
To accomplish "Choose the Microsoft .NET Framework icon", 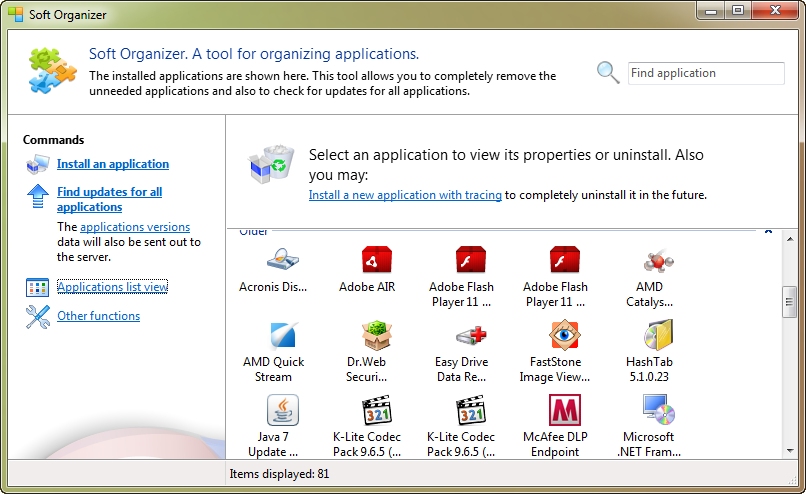I will tap(658, 410).
